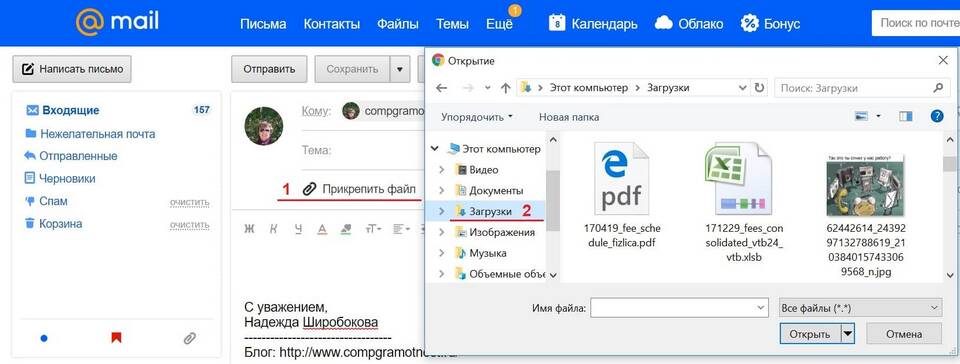Click the Входящие envelope icon
This screenshot has width=960, height=364.
point(32,111)
